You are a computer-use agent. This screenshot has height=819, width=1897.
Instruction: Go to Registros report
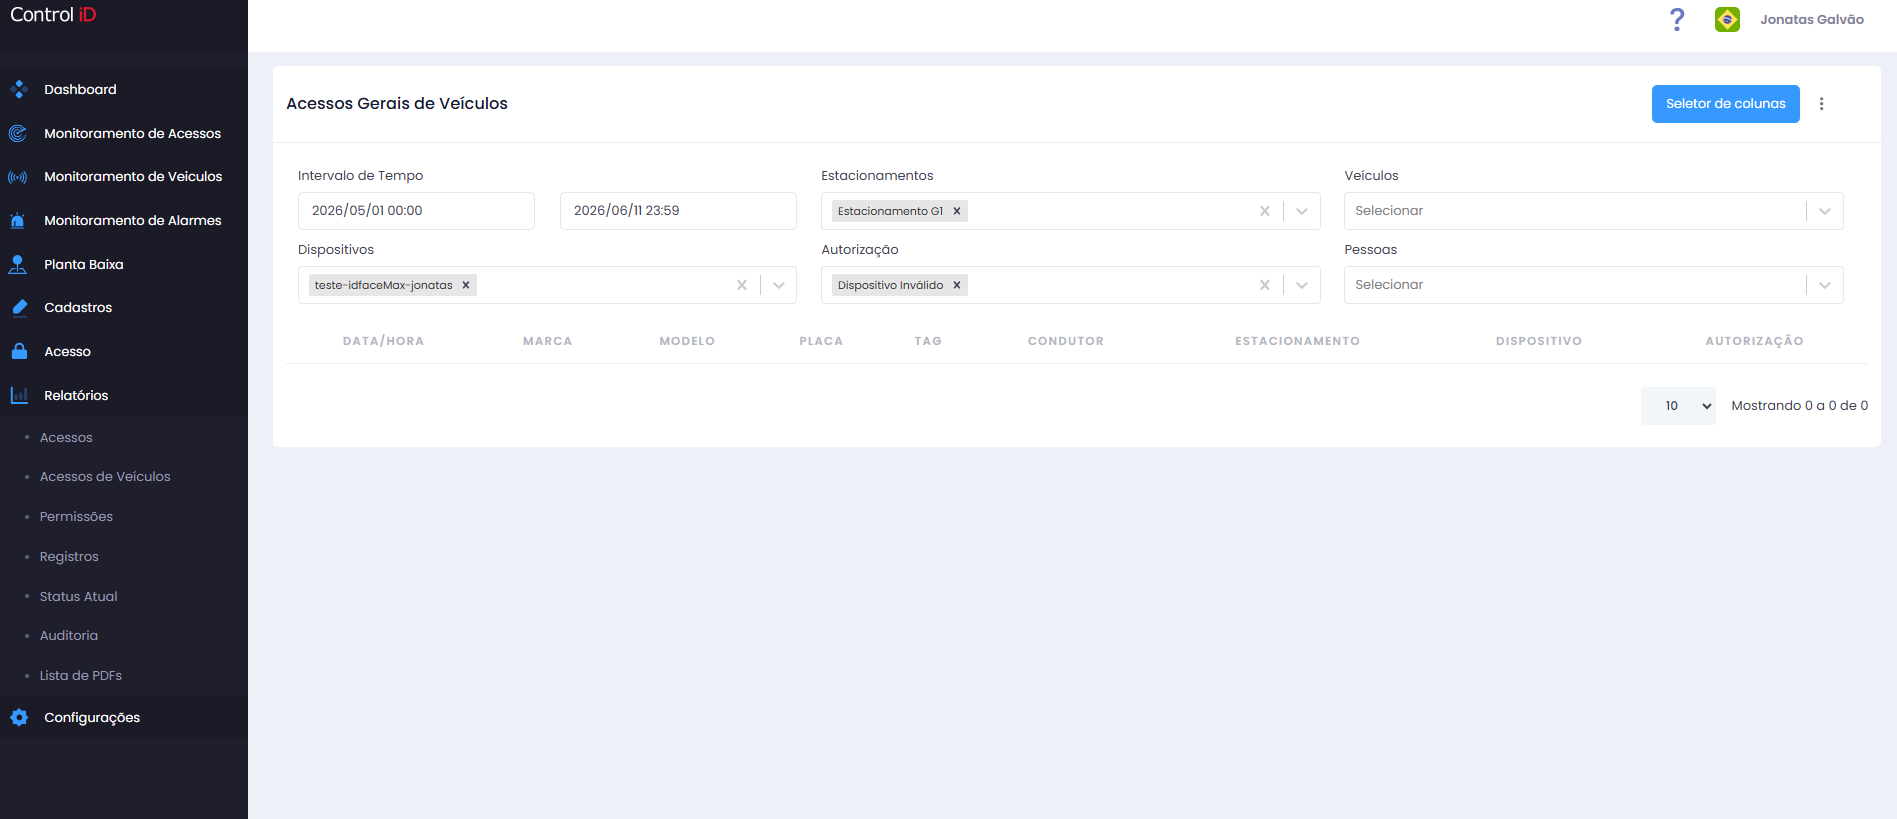69,556
